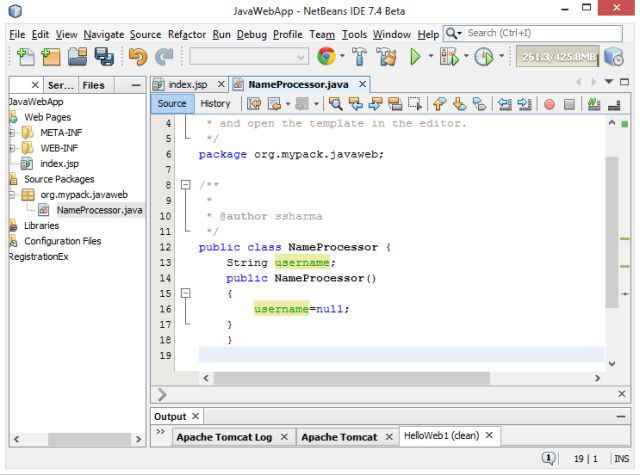Click the profiler icon beside memory bar

click(614, 57)
